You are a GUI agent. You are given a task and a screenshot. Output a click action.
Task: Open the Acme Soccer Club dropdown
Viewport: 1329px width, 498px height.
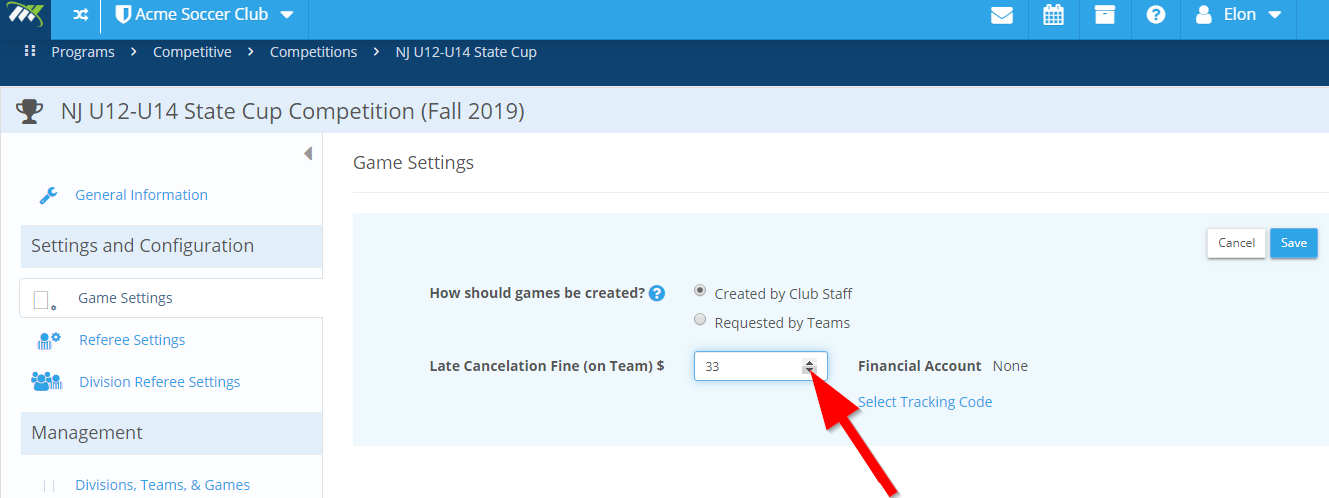[x=205, y=15]
